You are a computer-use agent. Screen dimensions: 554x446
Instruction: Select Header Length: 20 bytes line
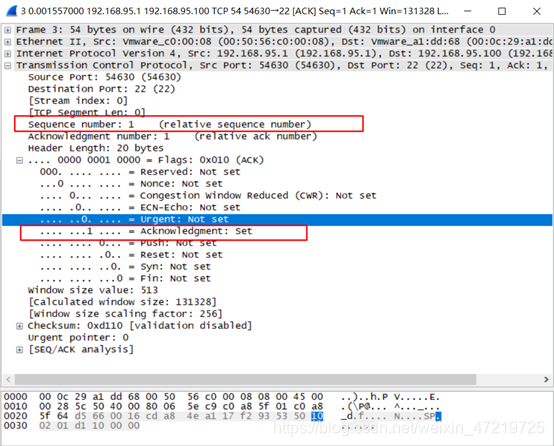pos(96,148)
